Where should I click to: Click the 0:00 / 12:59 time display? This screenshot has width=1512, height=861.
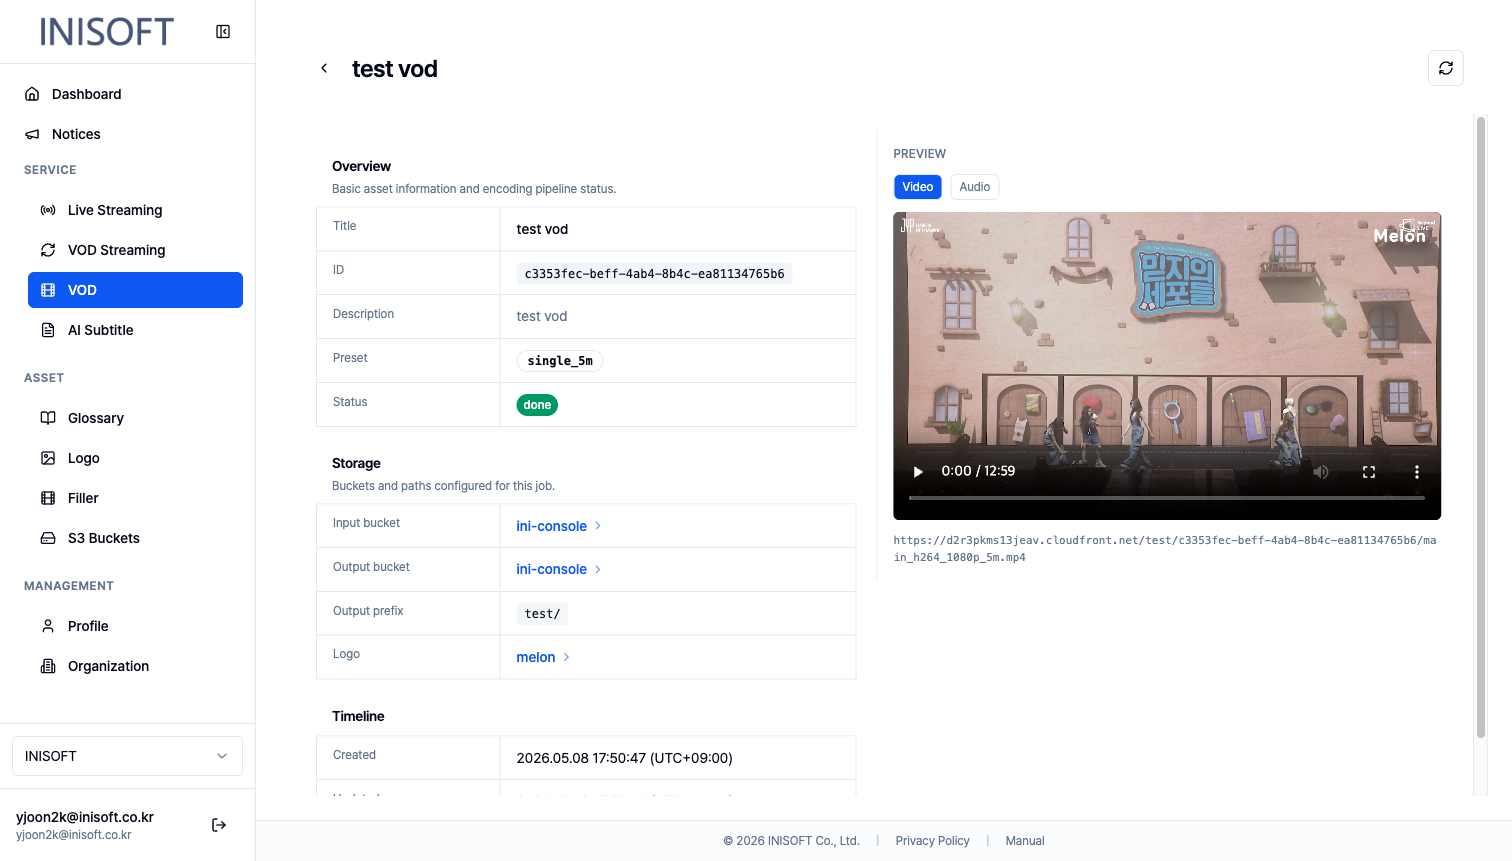point(978,471)
